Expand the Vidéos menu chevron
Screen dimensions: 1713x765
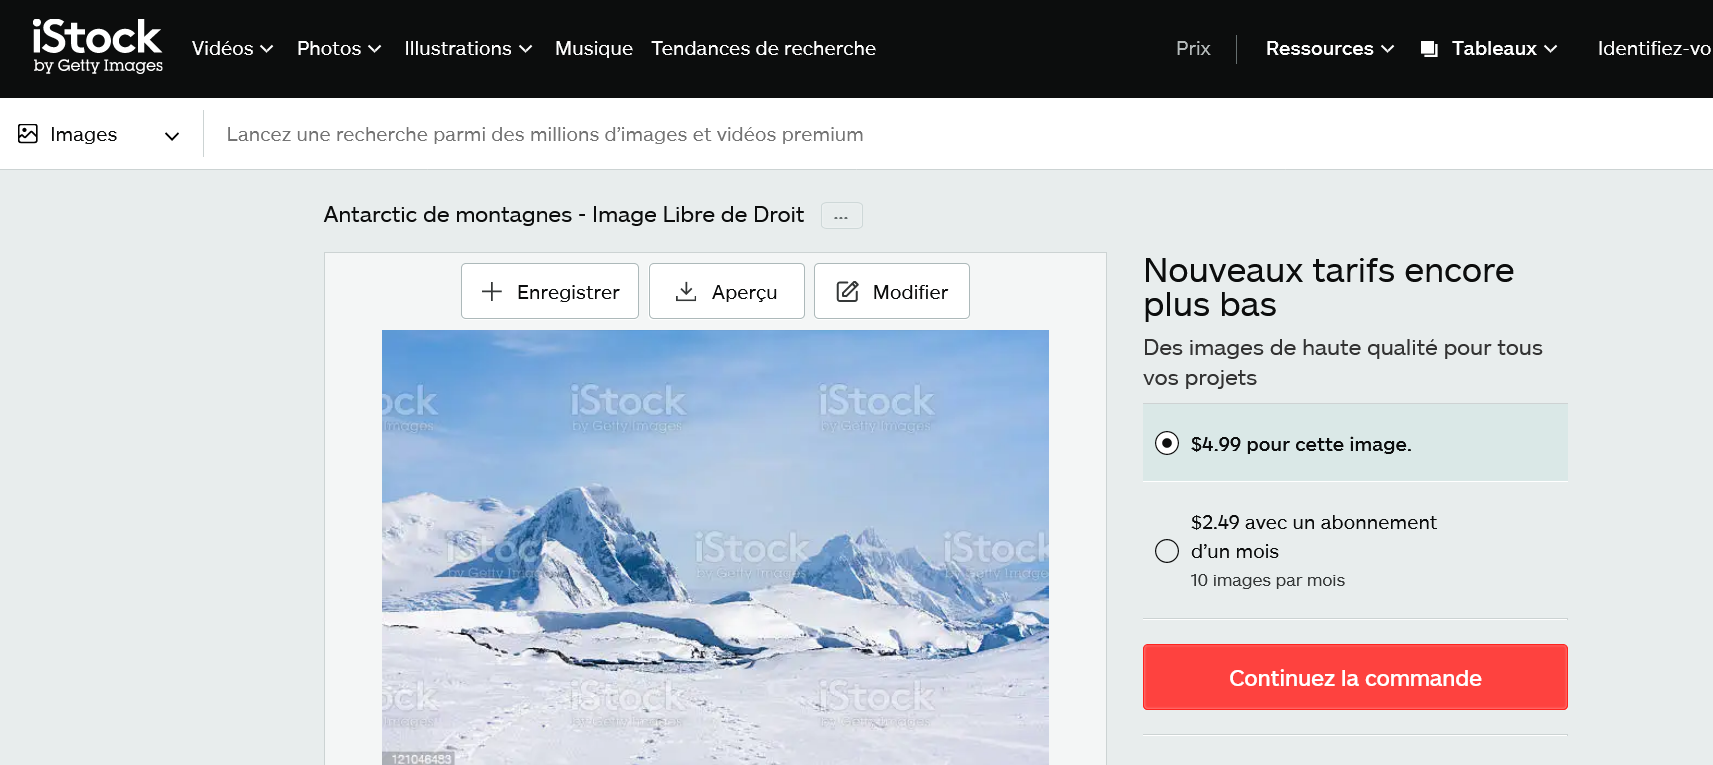[267, 49]
